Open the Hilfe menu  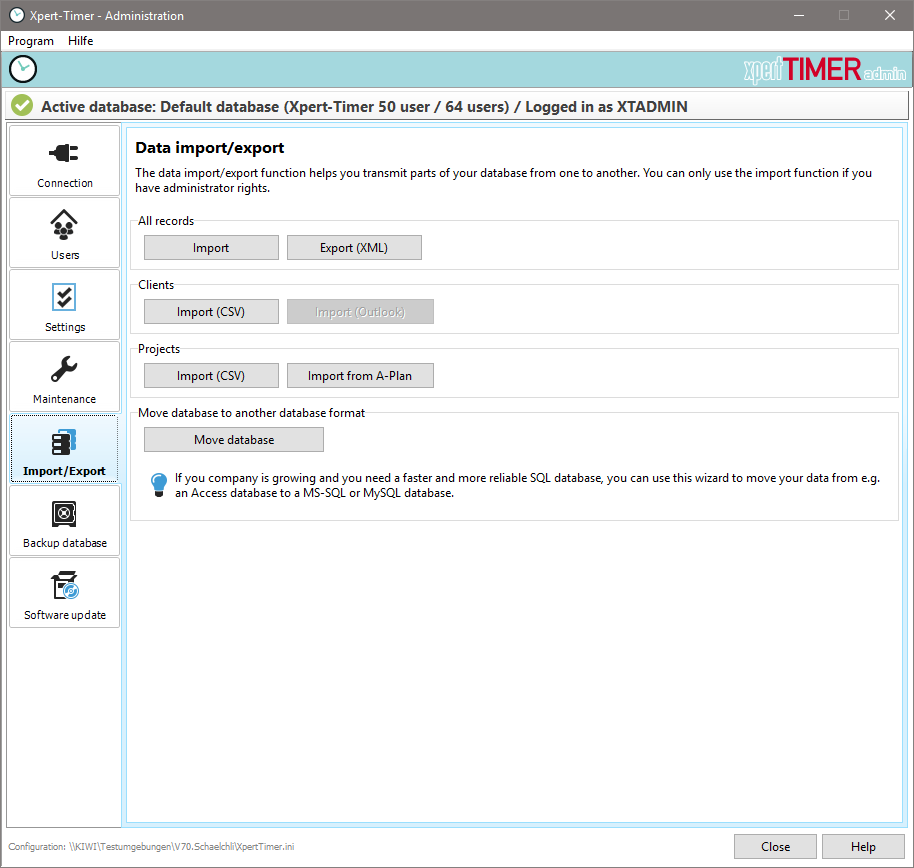(x=80, y=41)
